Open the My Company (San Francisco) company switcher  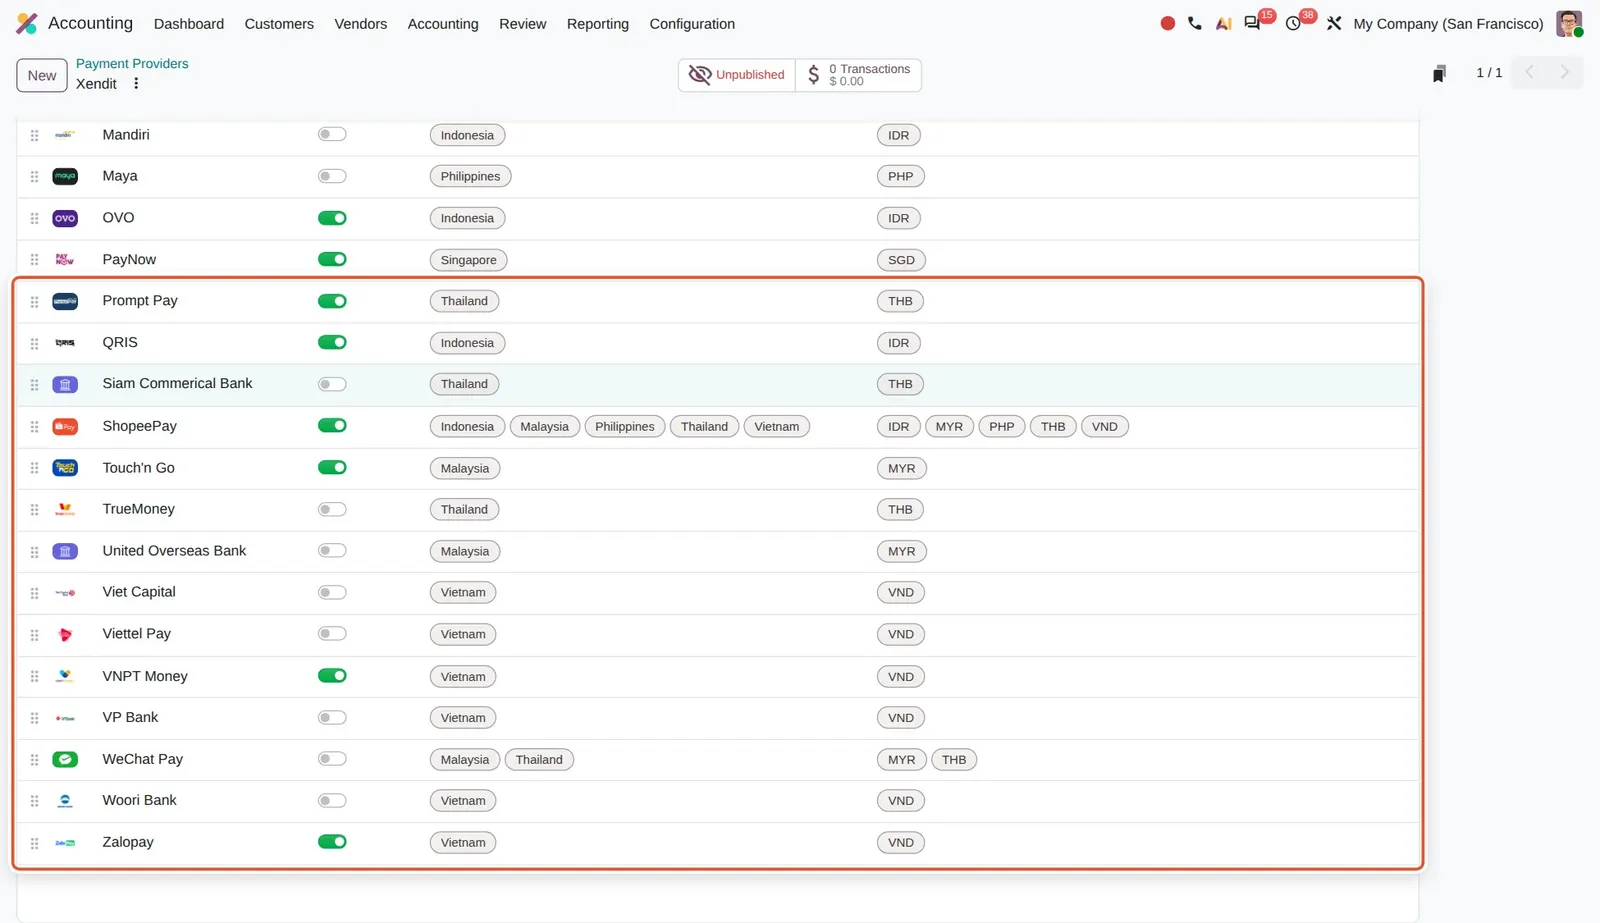pyautogui.click(x=1448, y=24)
